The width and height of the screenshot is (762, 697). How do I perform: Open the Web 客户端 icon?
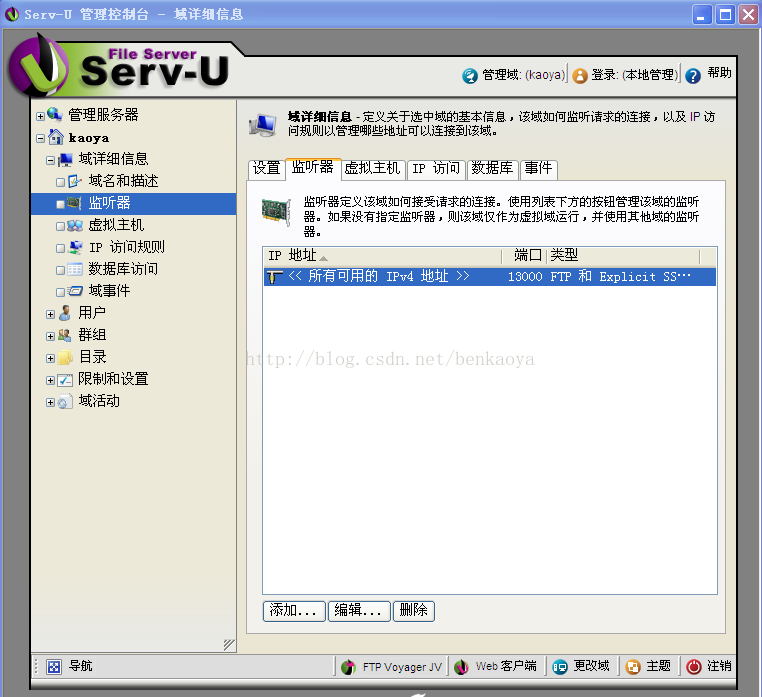[x=461, y=667]
